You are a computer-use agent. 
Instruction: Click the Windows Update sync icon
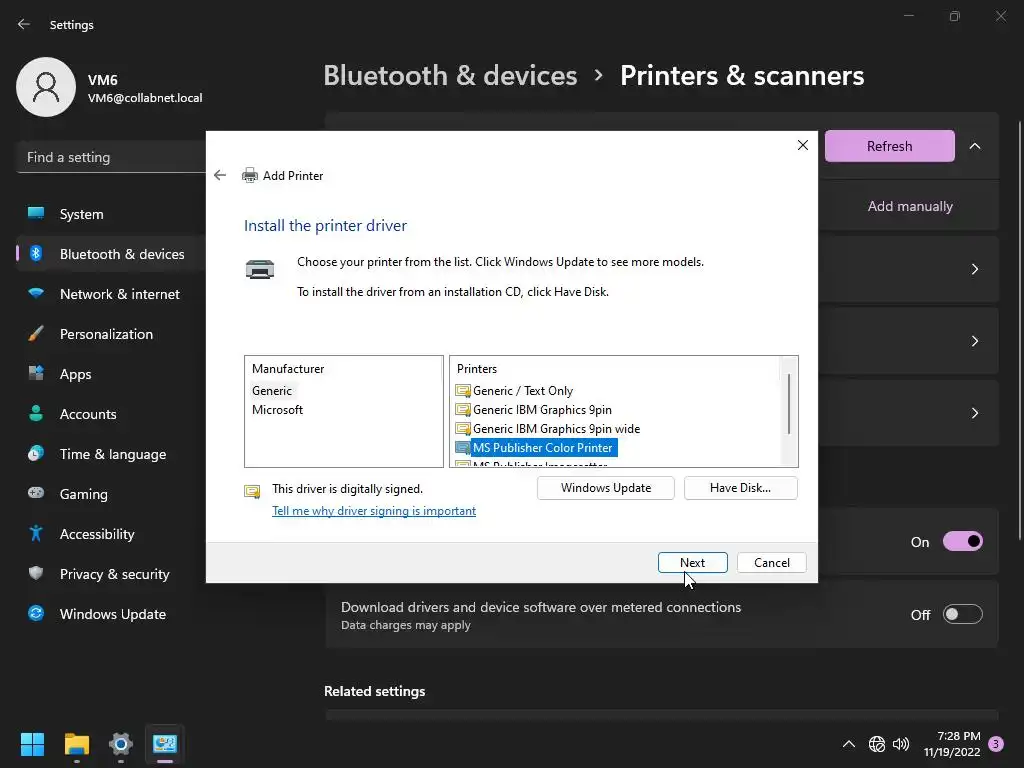click(36, 613)
